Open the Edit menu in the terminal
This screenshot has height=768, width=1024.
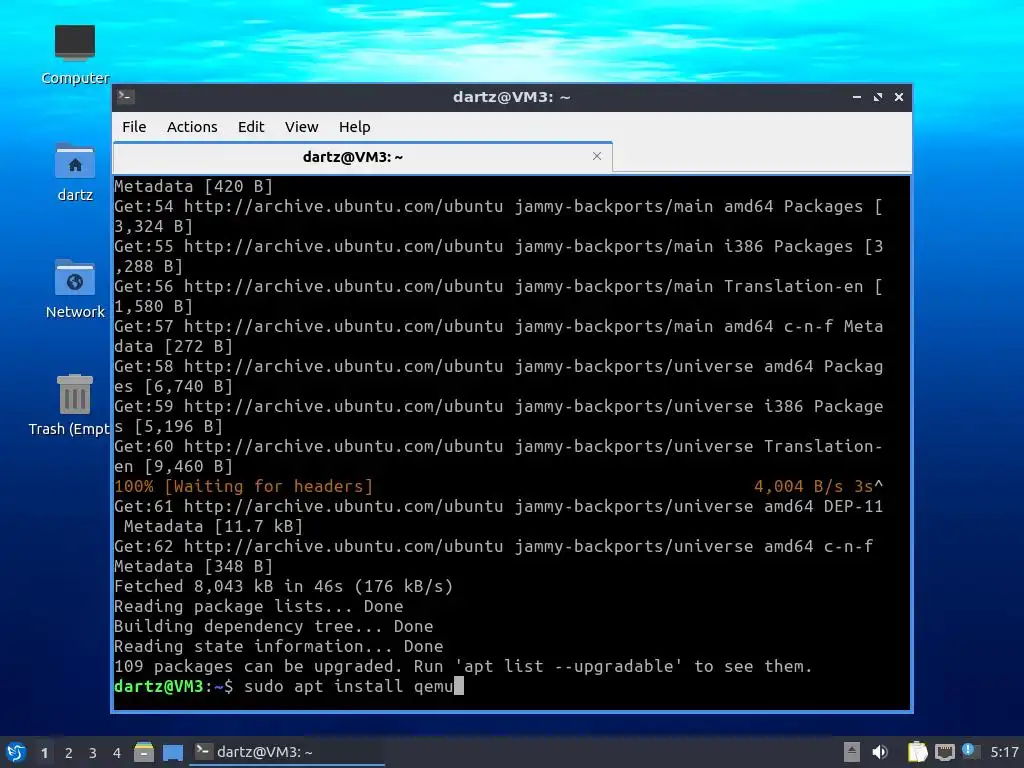pyautogui.click(x=251, y=127)
